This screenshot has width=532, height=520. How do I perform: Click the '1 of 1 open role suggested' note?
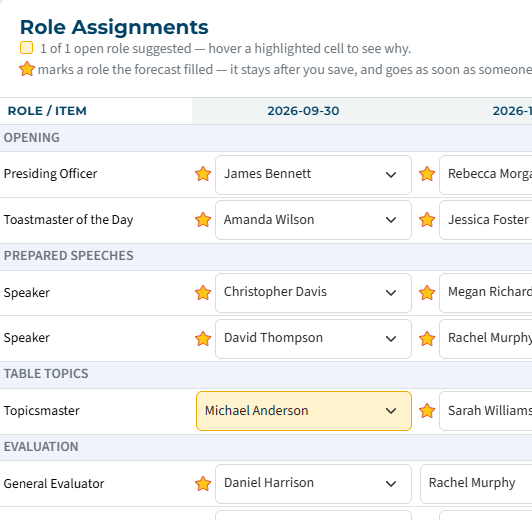pyautogui.click(x=225, y=49)
